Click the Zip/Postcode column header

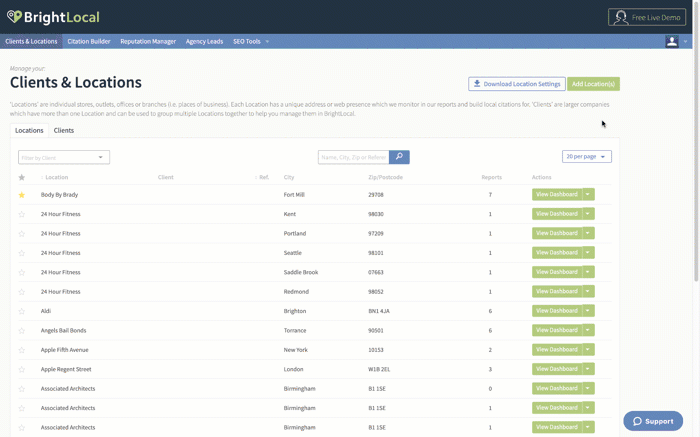coord(385,177)
